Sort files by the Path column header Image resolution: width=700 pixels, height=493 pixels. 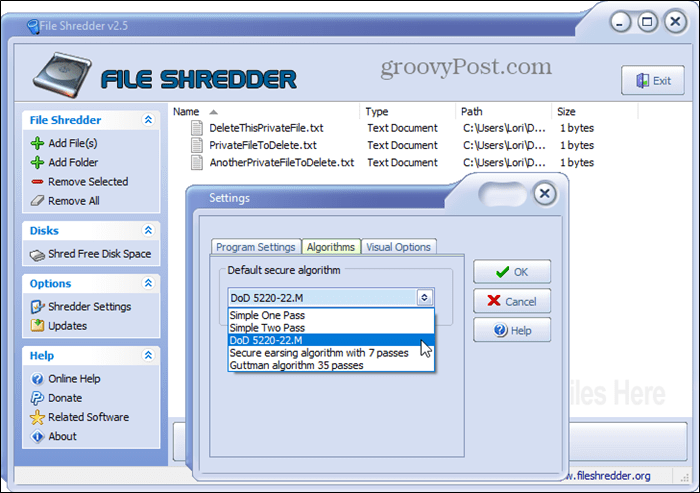504,112
